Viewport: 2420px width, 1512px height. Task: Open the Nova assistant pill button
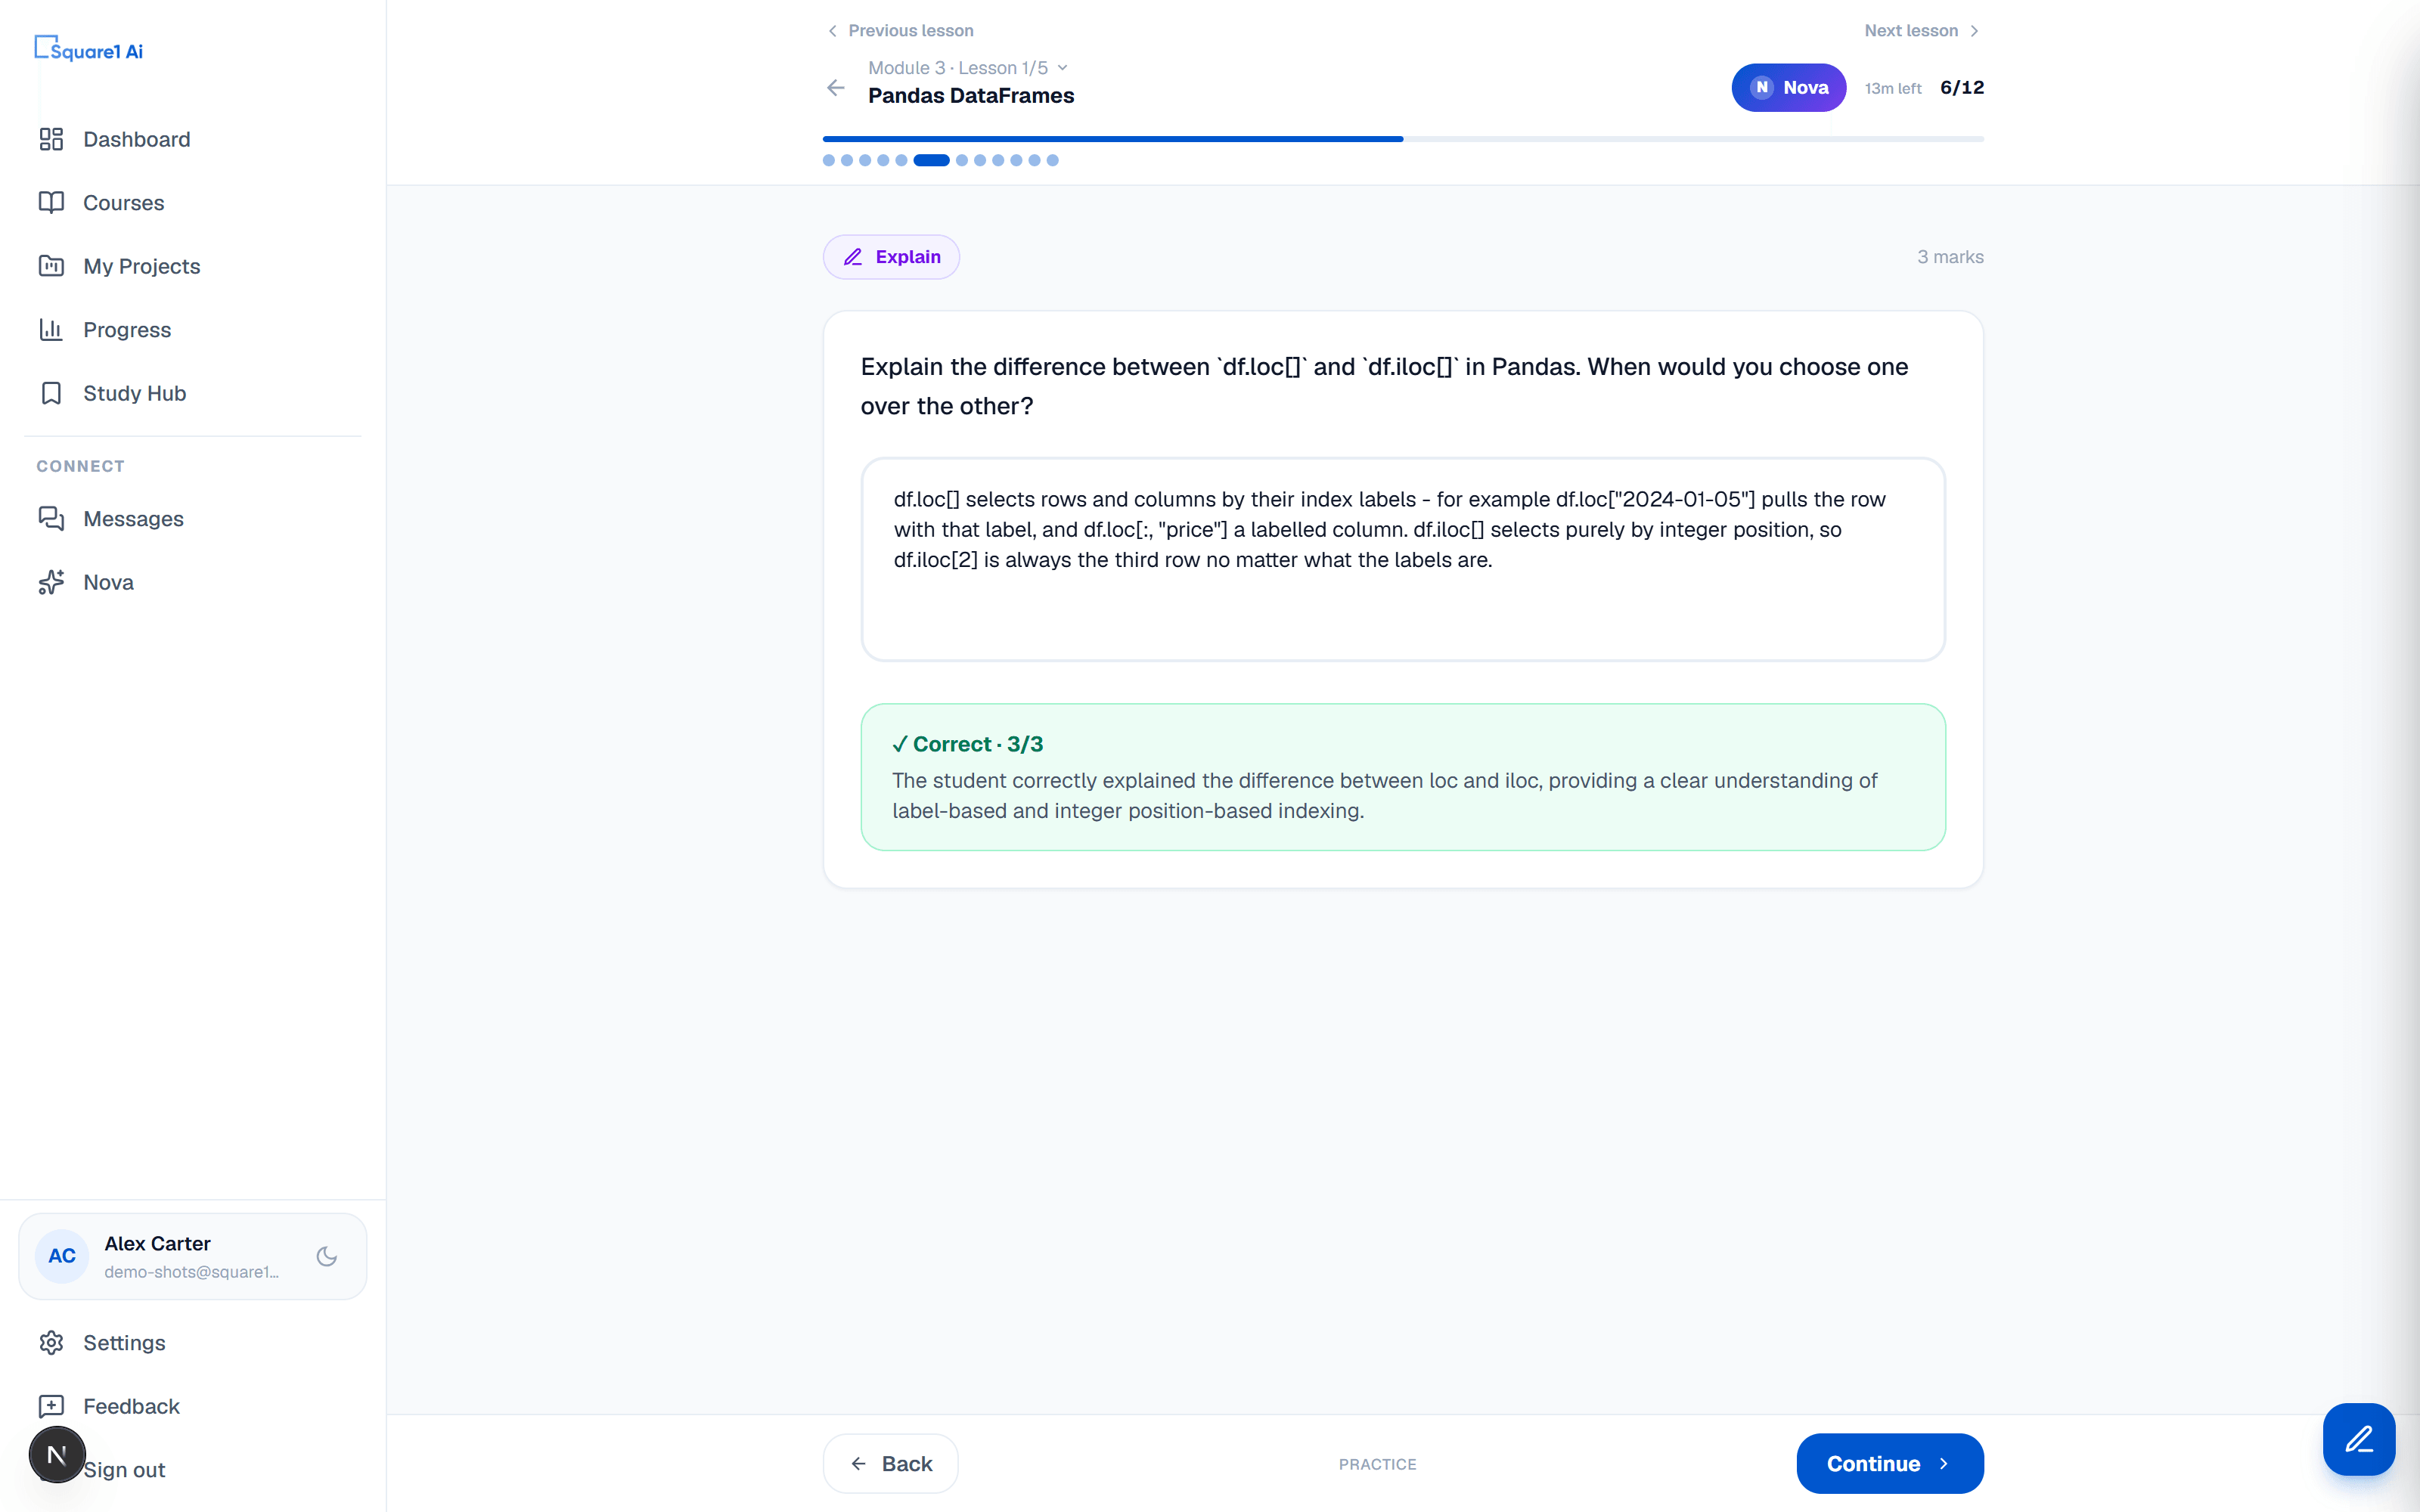(x=1788, y=88)
